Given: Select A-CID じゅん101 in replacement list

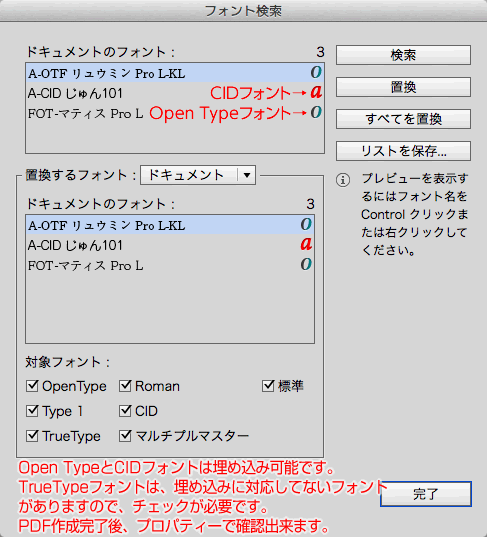Looking at the screenshot, I should [x=170, y=245].
